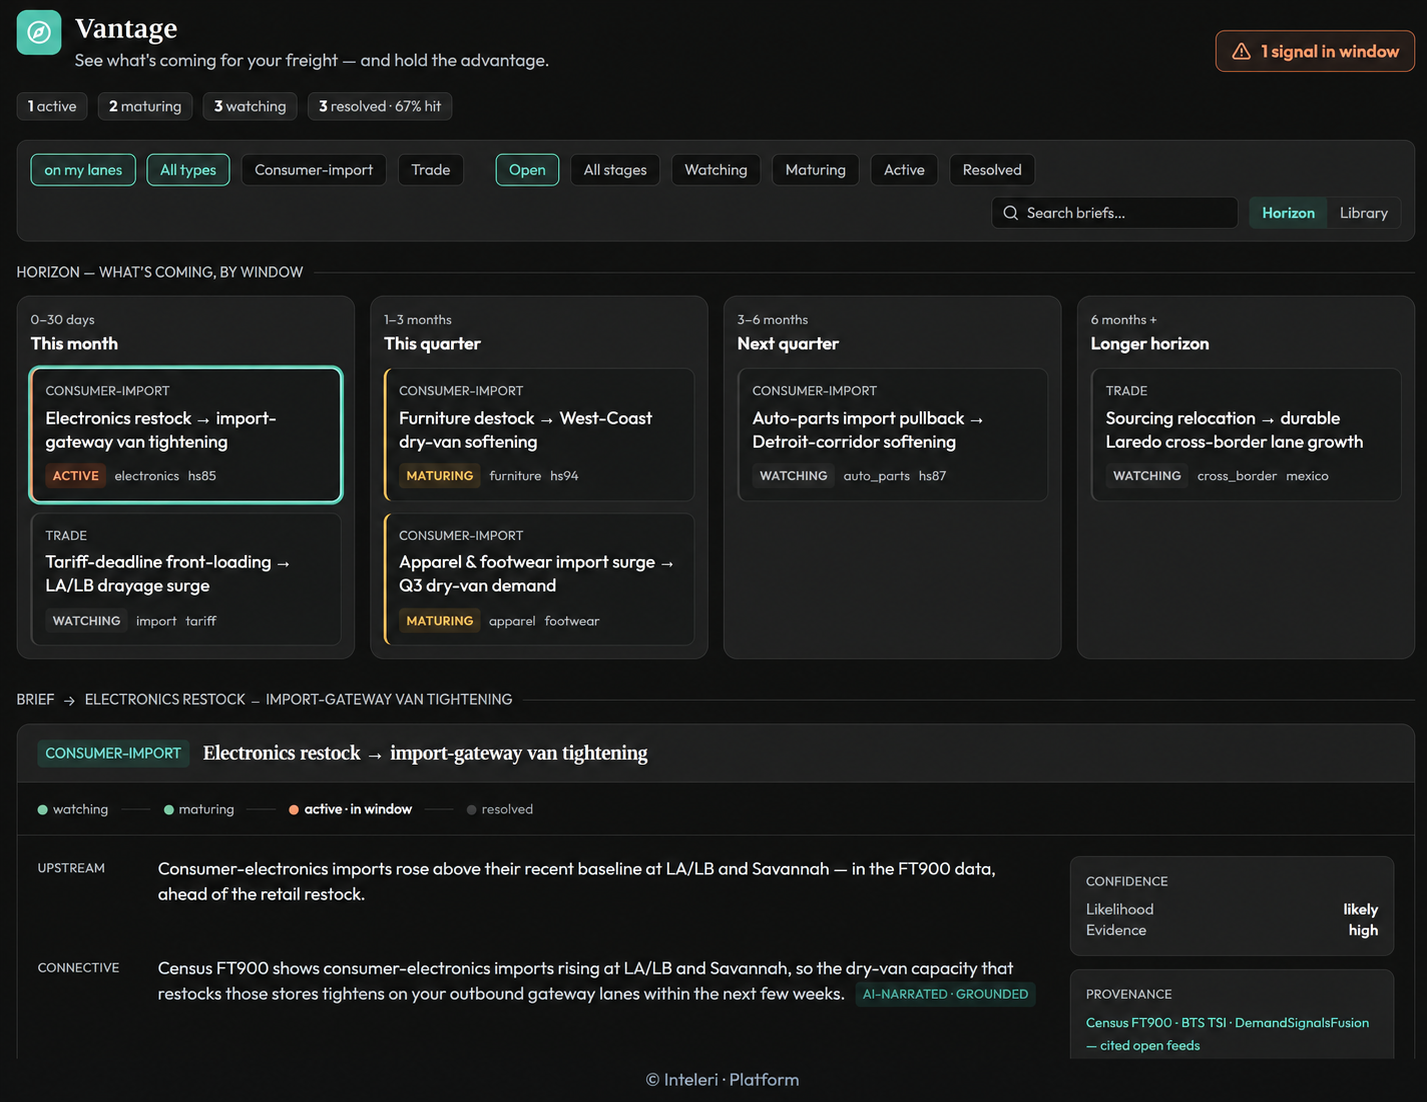Click the 'resolved' stage step in brief
1427x1102 pixels.
click(500, 809)
